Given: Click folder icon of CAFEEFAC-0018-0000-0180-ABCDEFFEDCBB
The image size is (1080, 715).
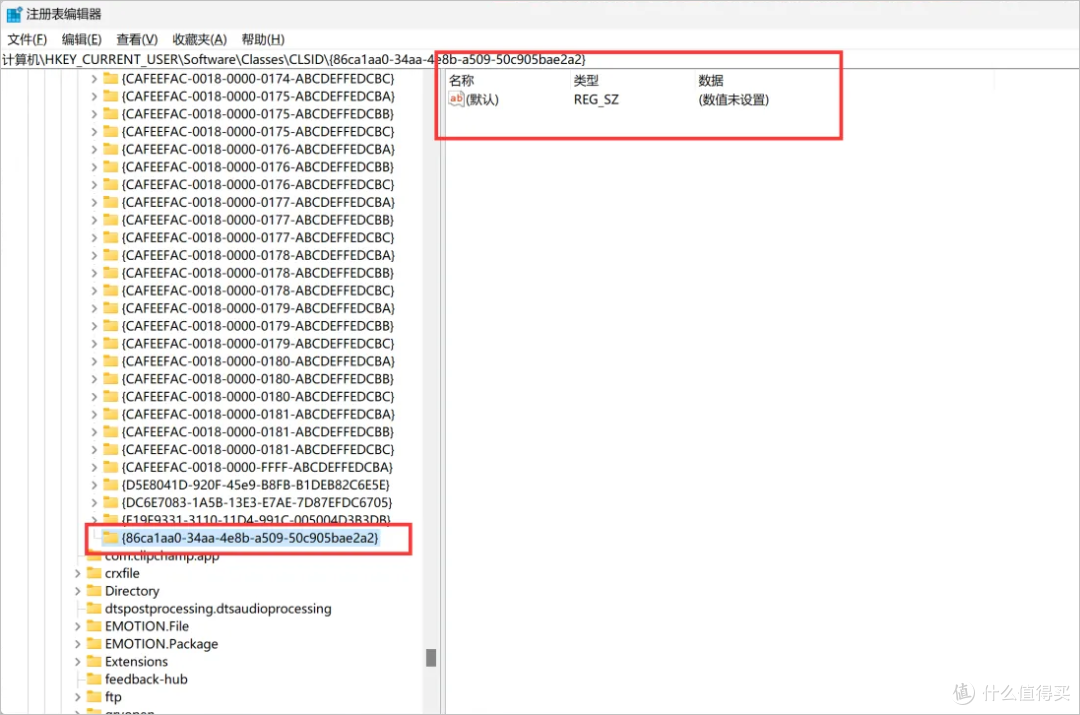Looking at the screenshot, I should pos(110,379).
